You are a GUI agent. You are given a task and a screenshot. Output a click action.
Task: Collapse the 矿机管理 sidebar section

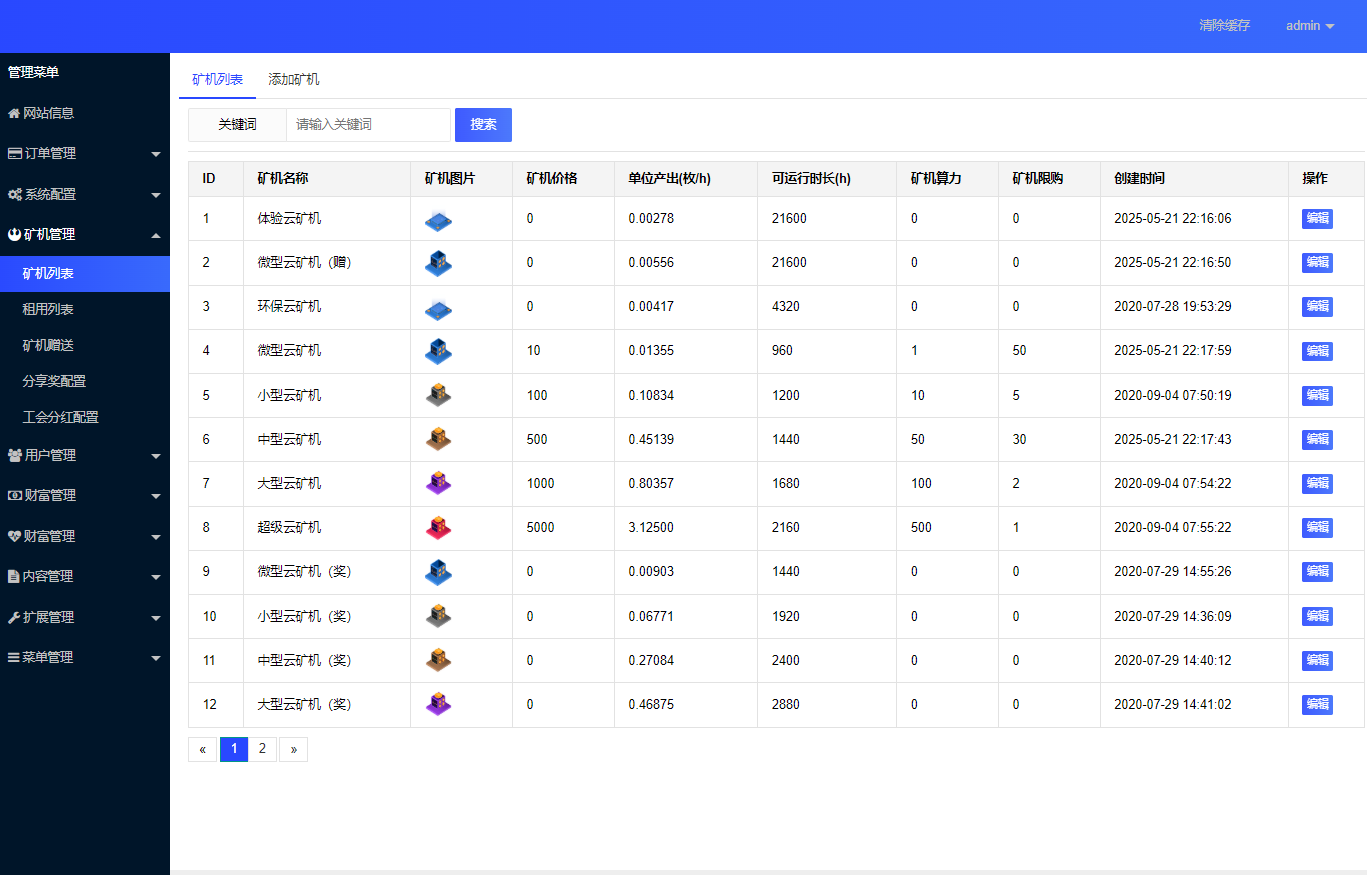tap(85, 234)
